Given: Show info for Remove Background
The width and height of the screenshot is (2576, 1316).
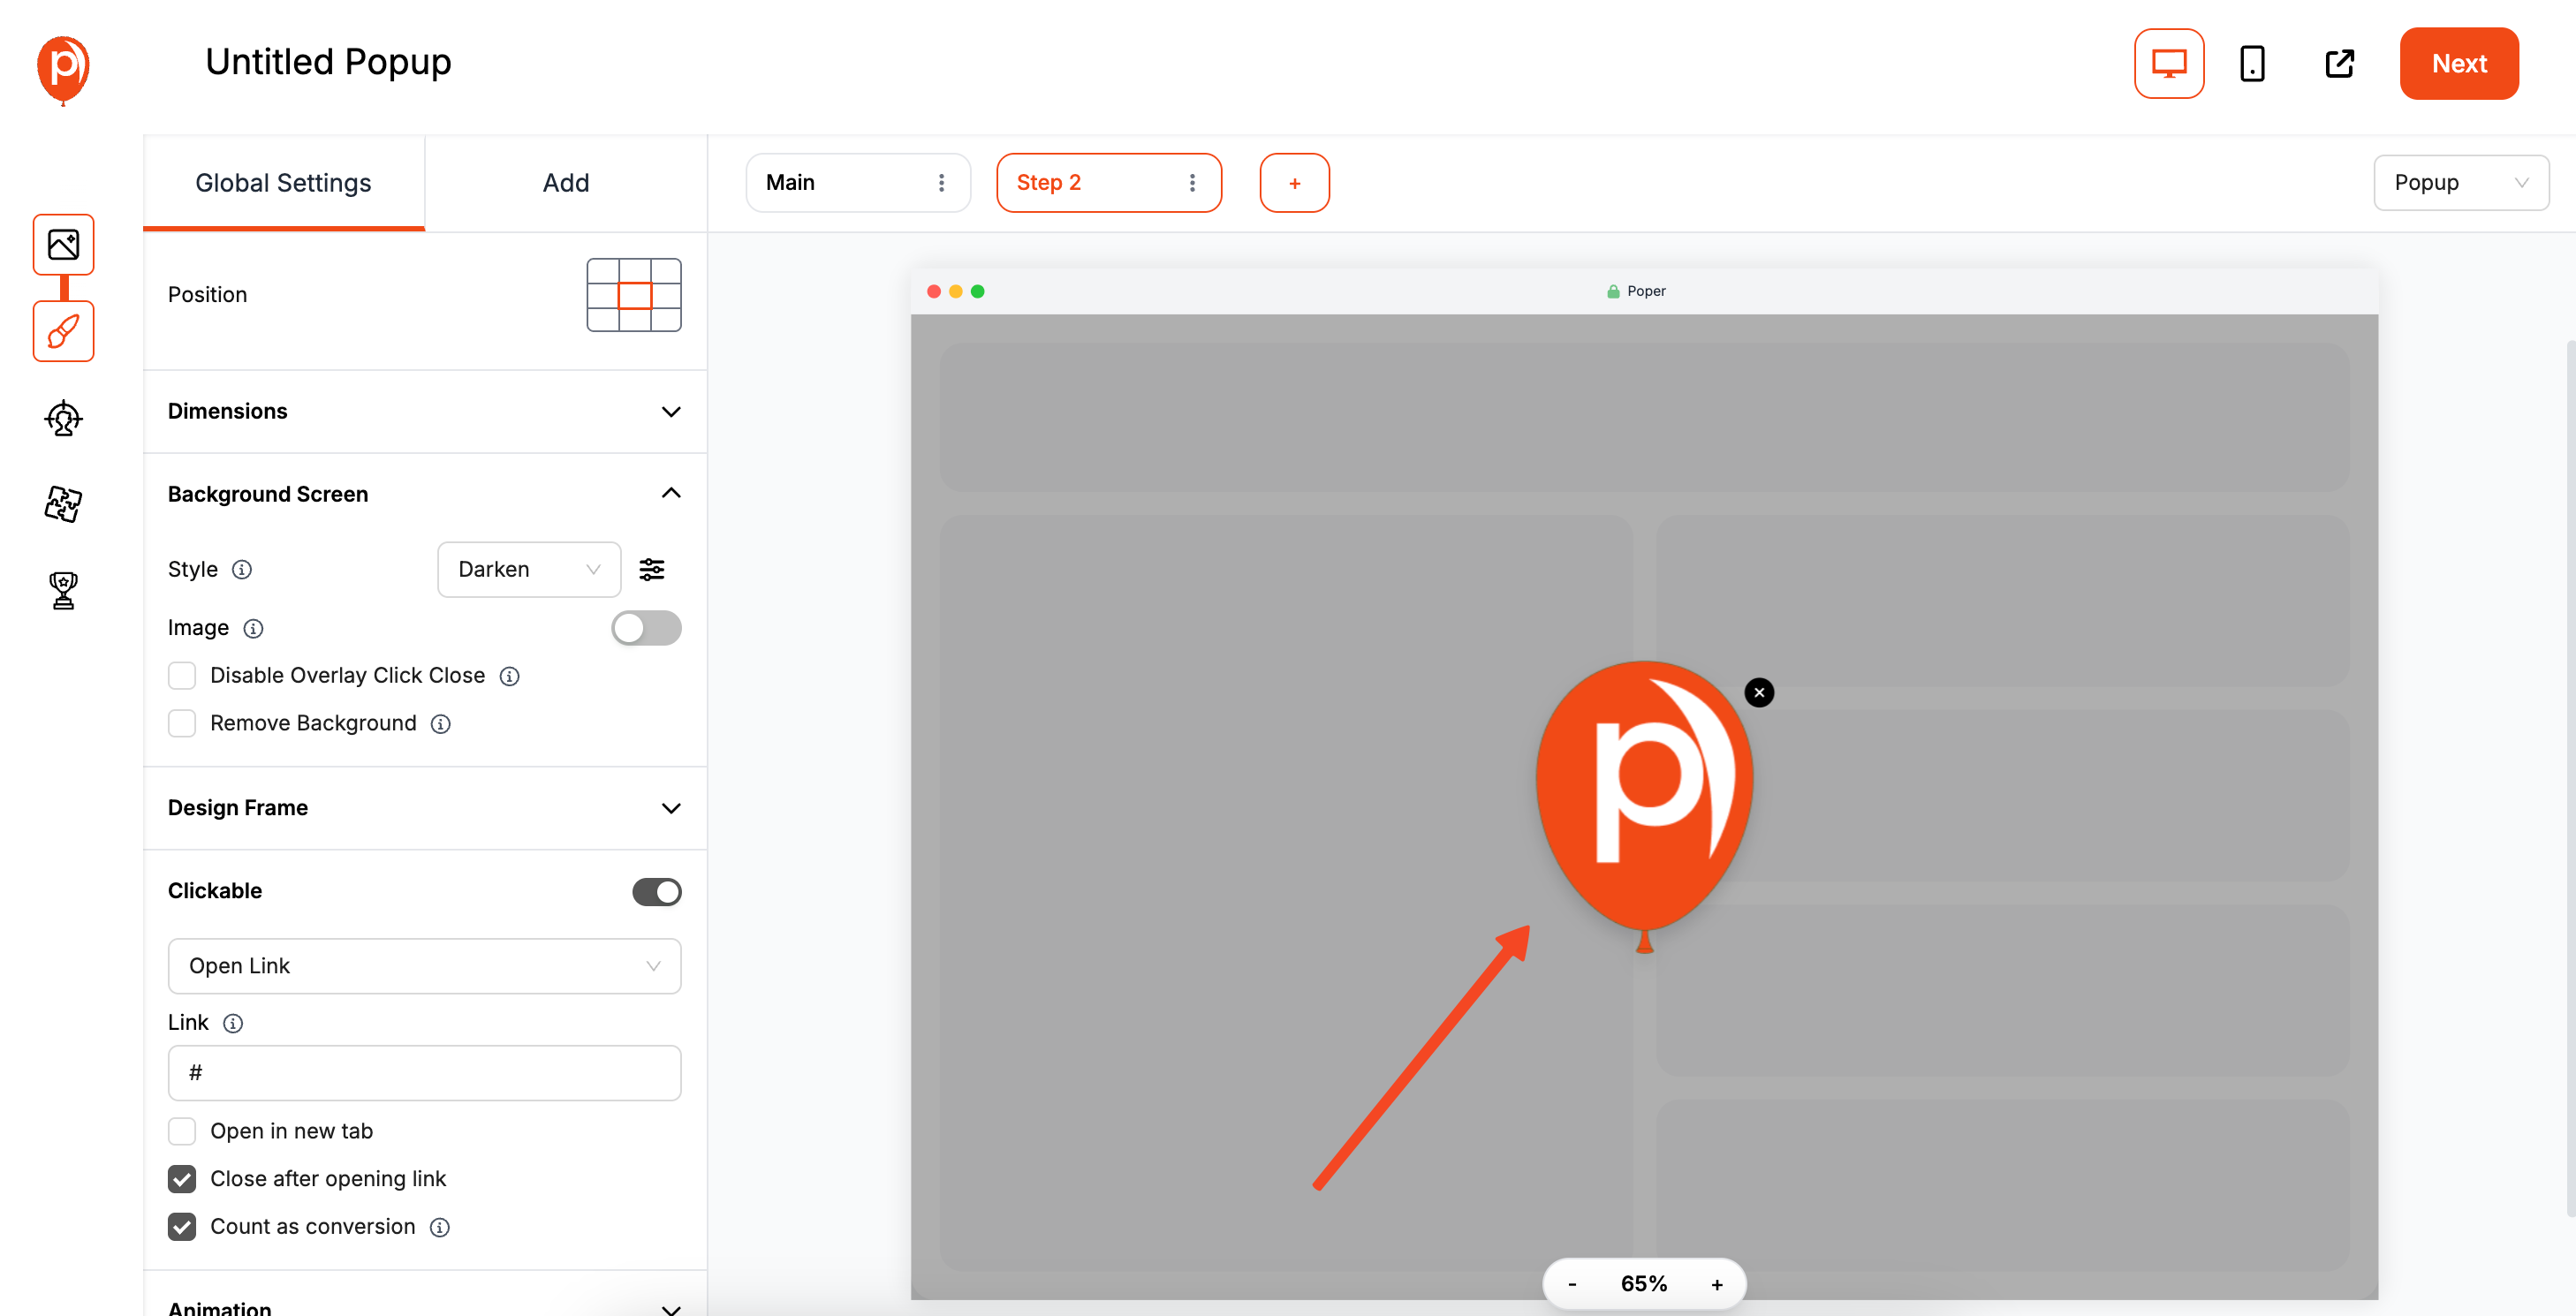Looking at the screenshot, I should click(x=440, y=724).
